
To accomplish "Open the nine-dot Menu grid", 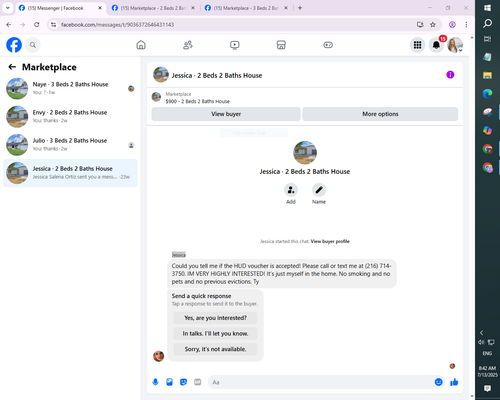I will 417,45.
